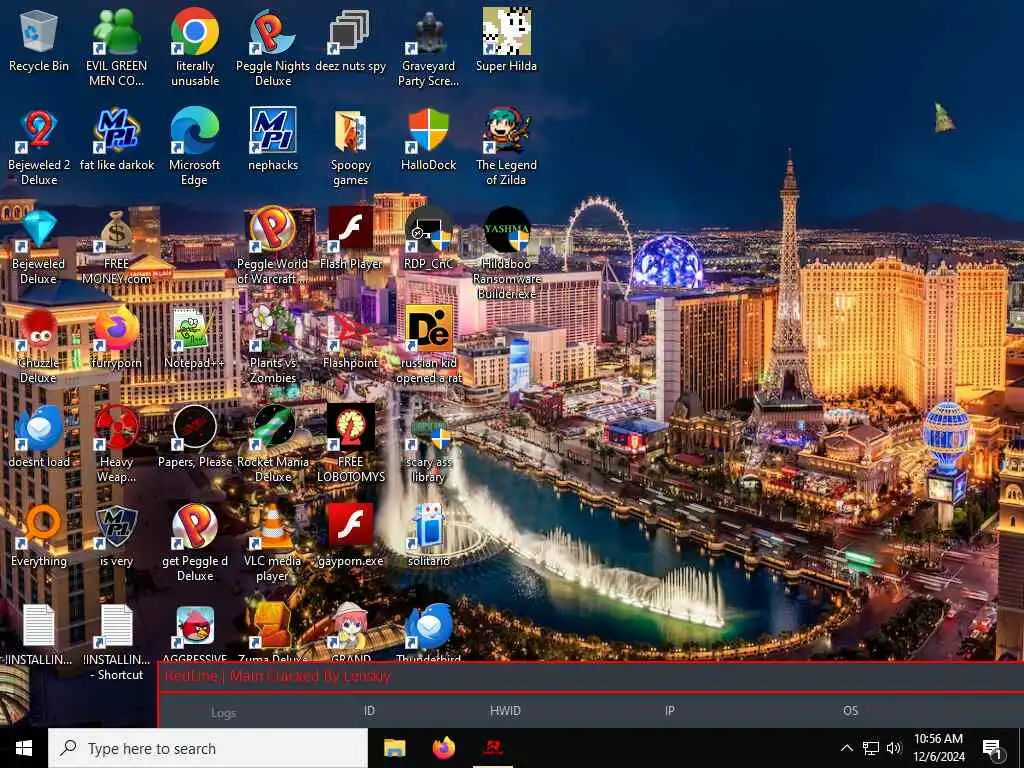The width and height of the screenshot is (1024, 768).
Task: Open the Windows Start menu
Action: [x=24, y=748]
